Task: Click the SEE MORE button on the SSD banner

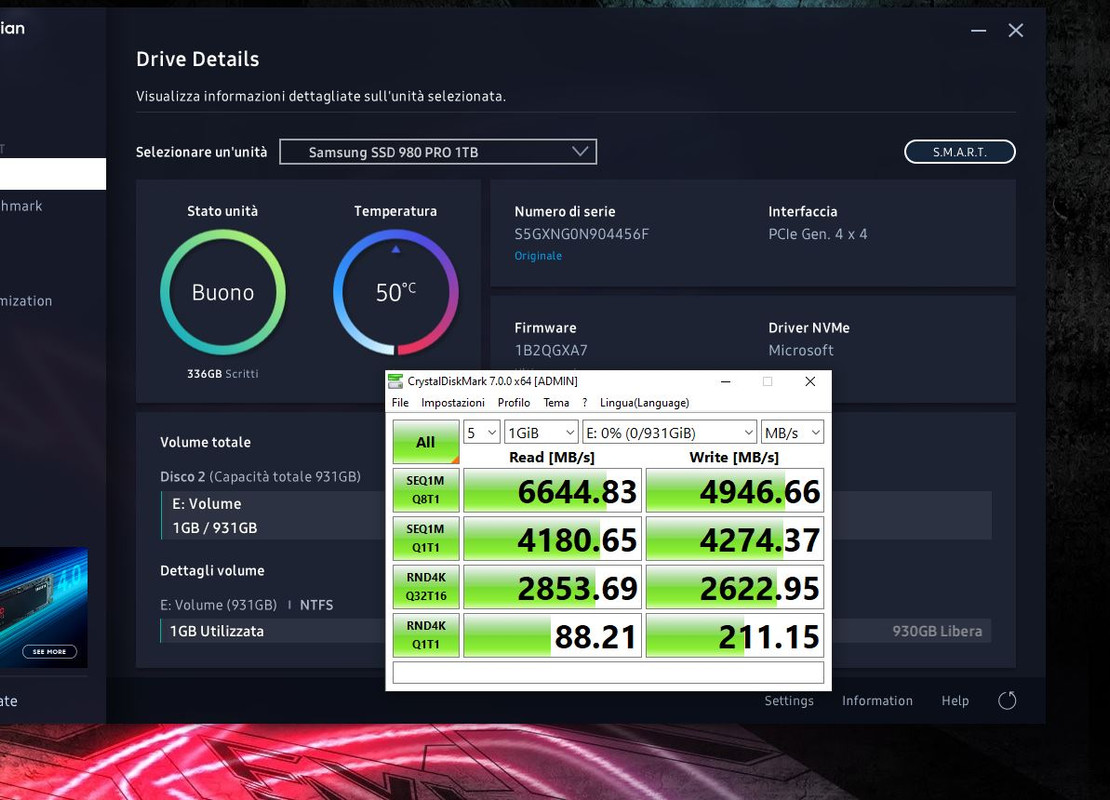Action: [50, 651]
